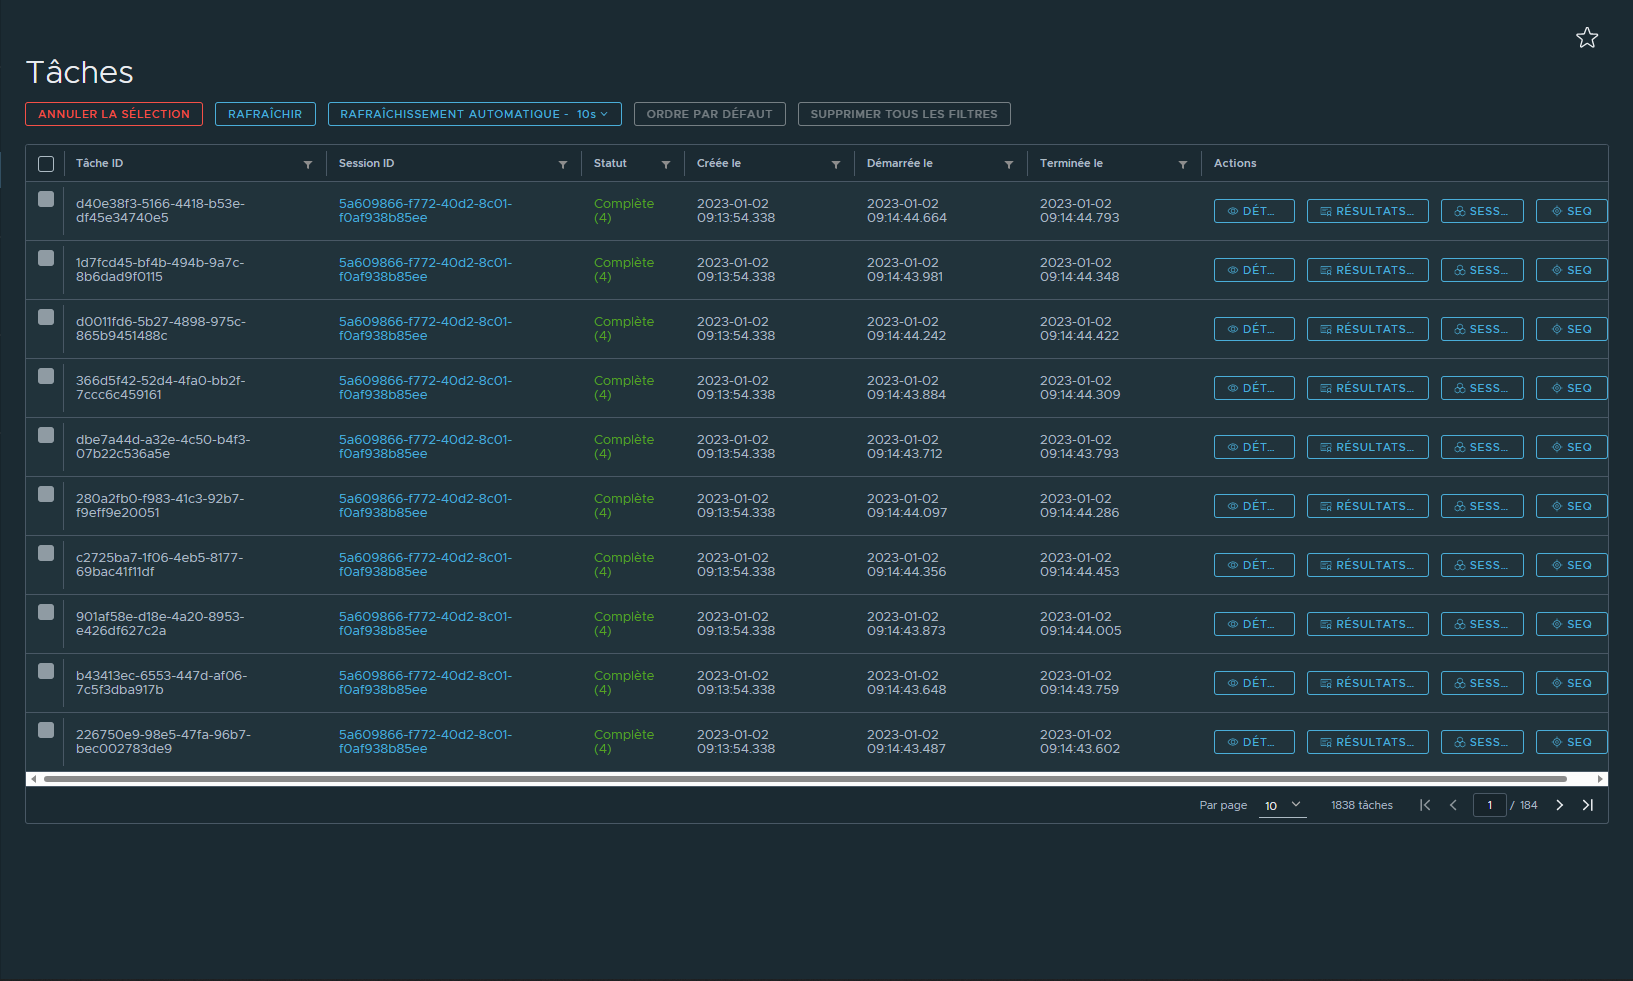Go to the last page
The image size is (1633, 981).
click(1587, 805)
